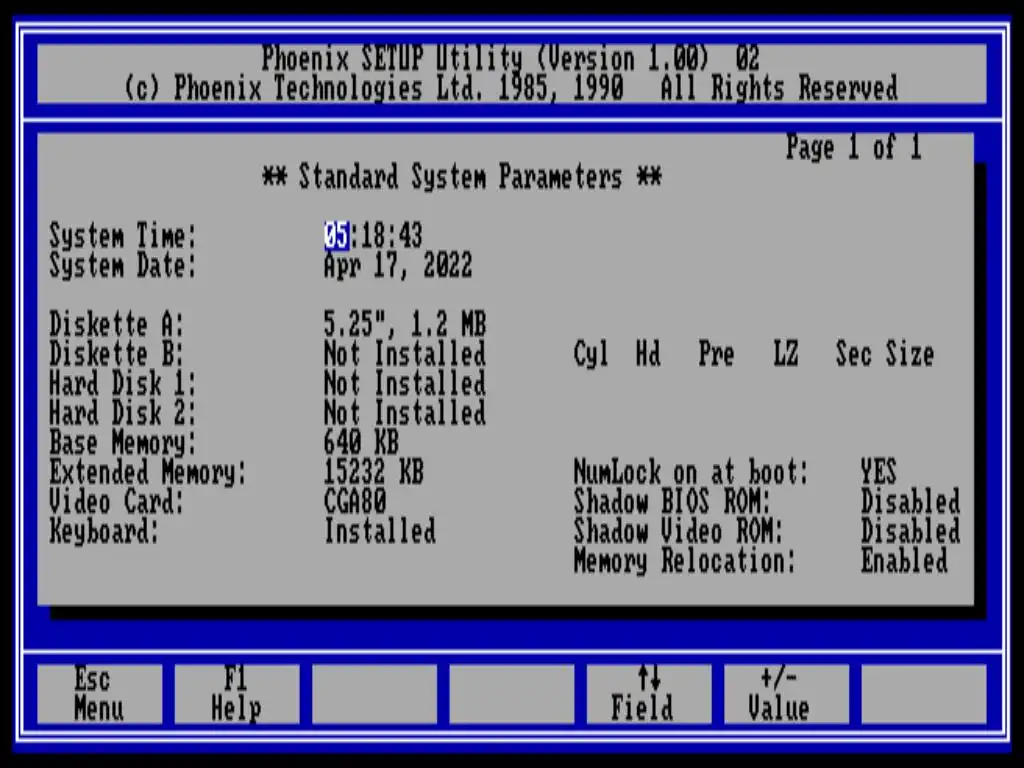
Task: Click the Extended Memory: label
Action: (148, 472)
